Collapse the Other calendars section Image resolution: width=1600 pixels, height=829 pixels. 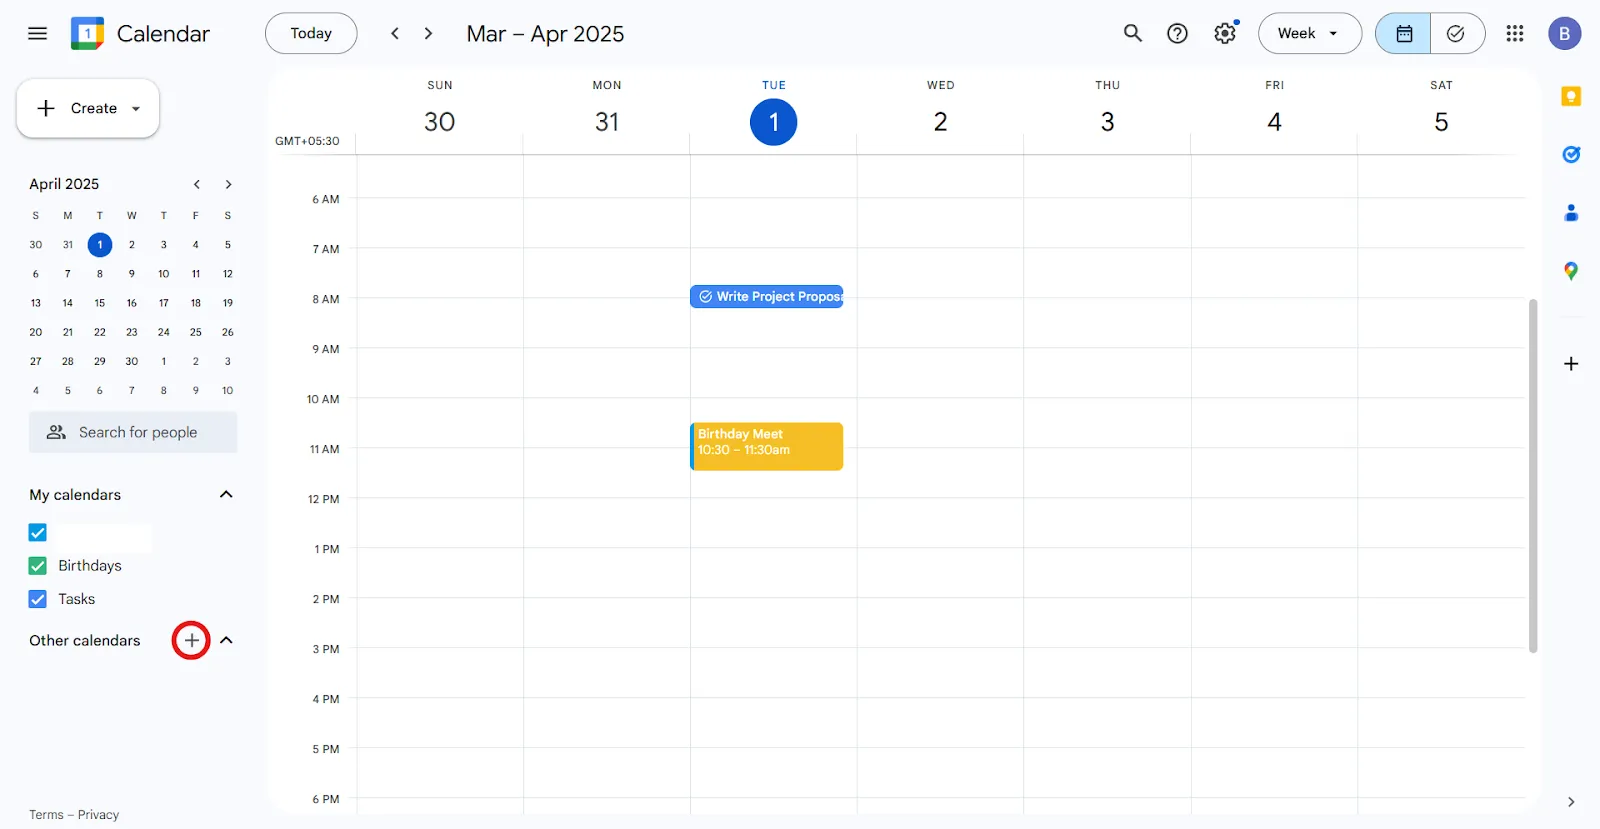[226, 640]
